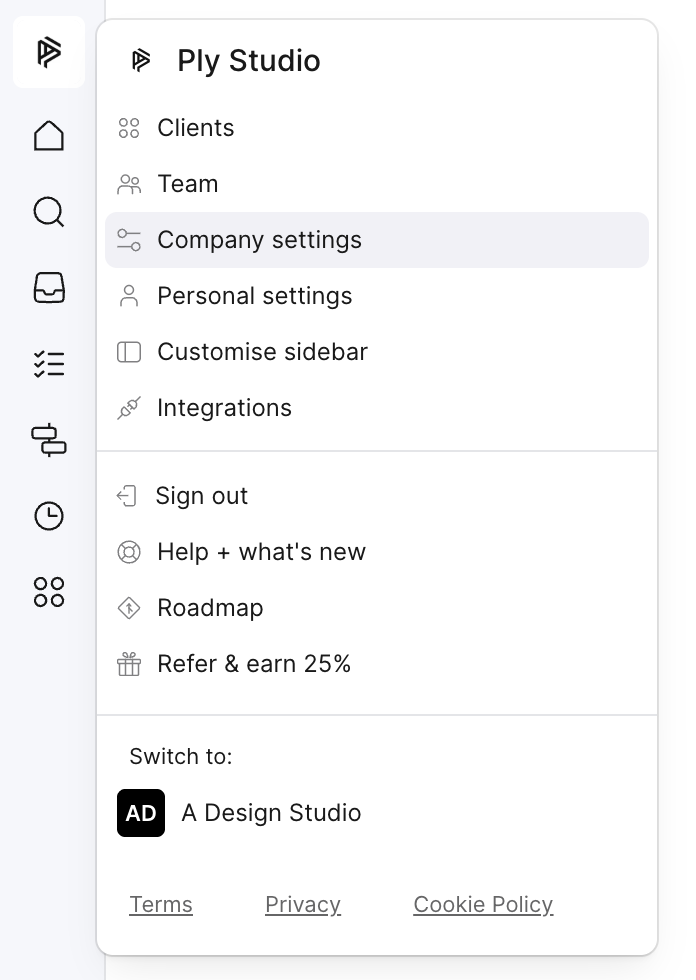Select Sign out

pyautogui.click(x=377, y=496)
